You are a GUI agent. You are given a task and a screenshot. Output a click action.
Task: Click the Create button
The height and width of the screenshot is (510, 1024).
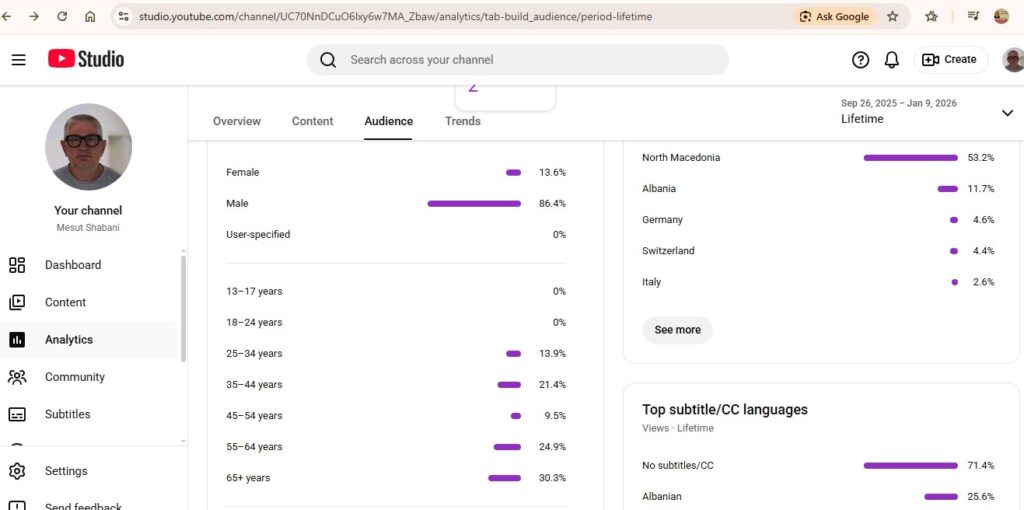[x=949, y=60]
